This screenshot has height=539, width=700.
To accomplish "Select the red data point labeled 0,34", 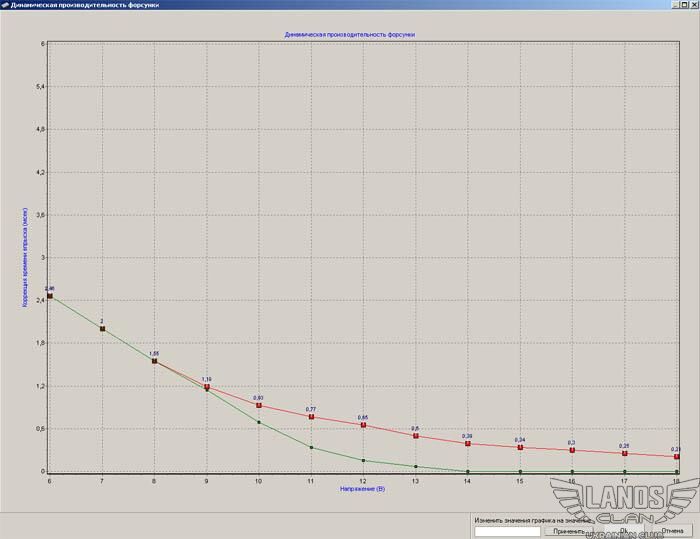I will (x=520, y=447).
